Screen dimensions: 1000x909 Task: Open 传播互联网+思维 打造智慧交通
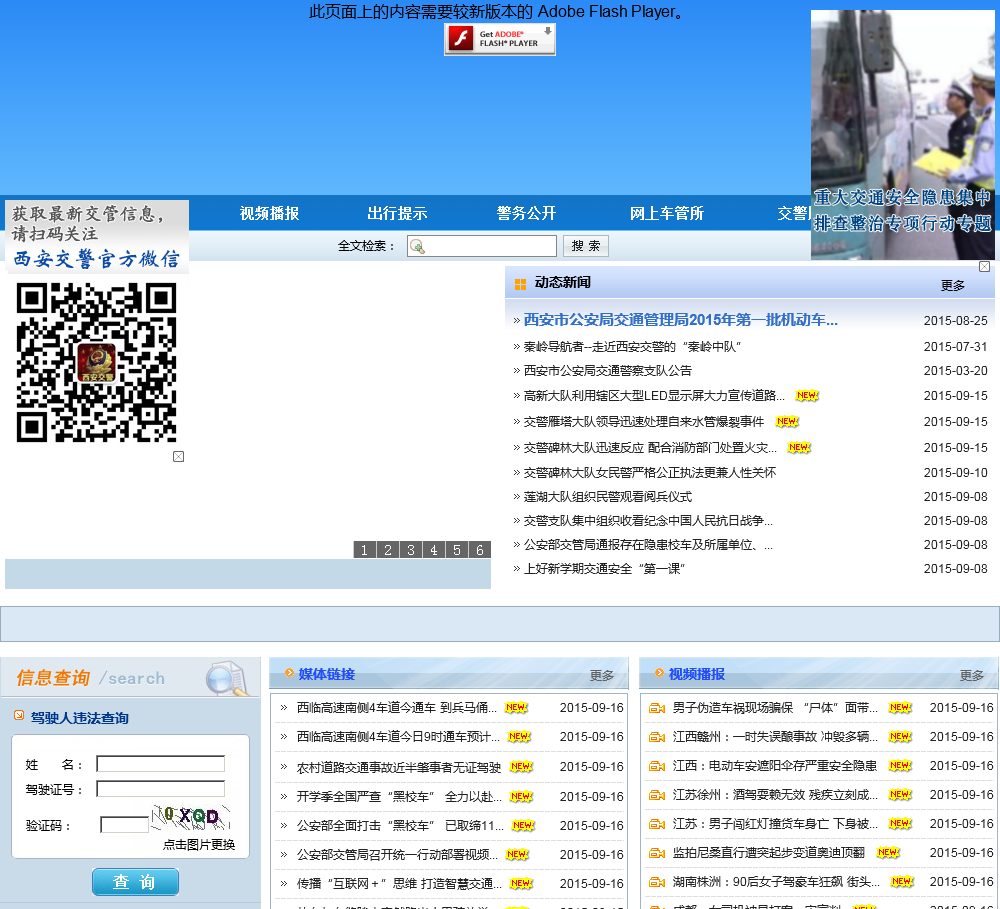tap(399, 884)
